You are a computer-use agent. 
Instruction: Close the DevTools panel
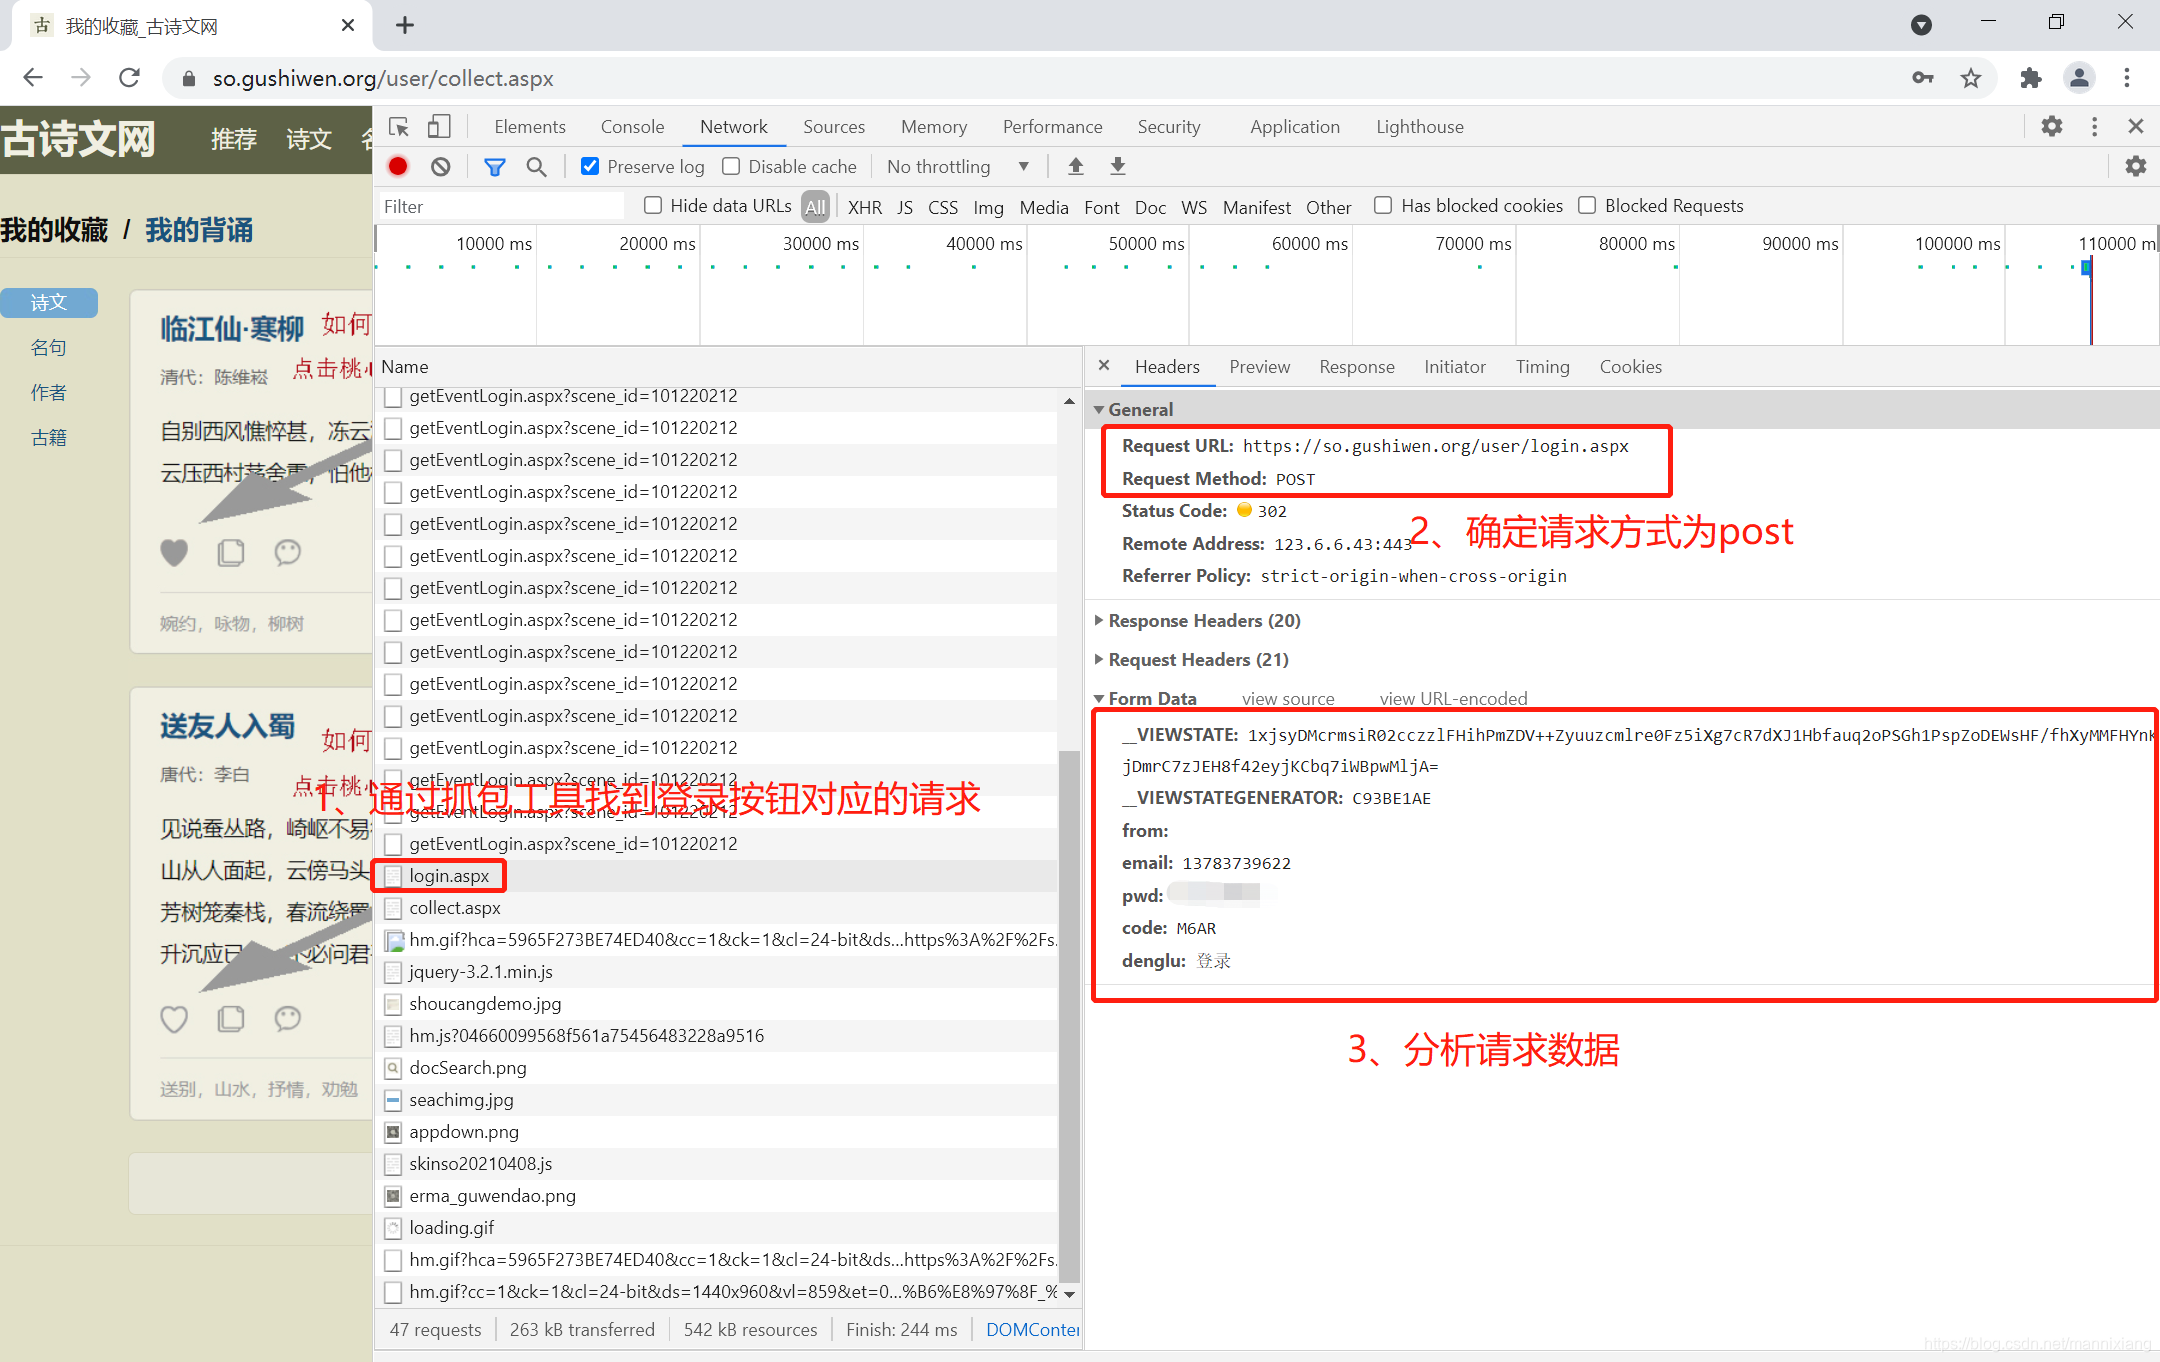(x=2136, y=126)
